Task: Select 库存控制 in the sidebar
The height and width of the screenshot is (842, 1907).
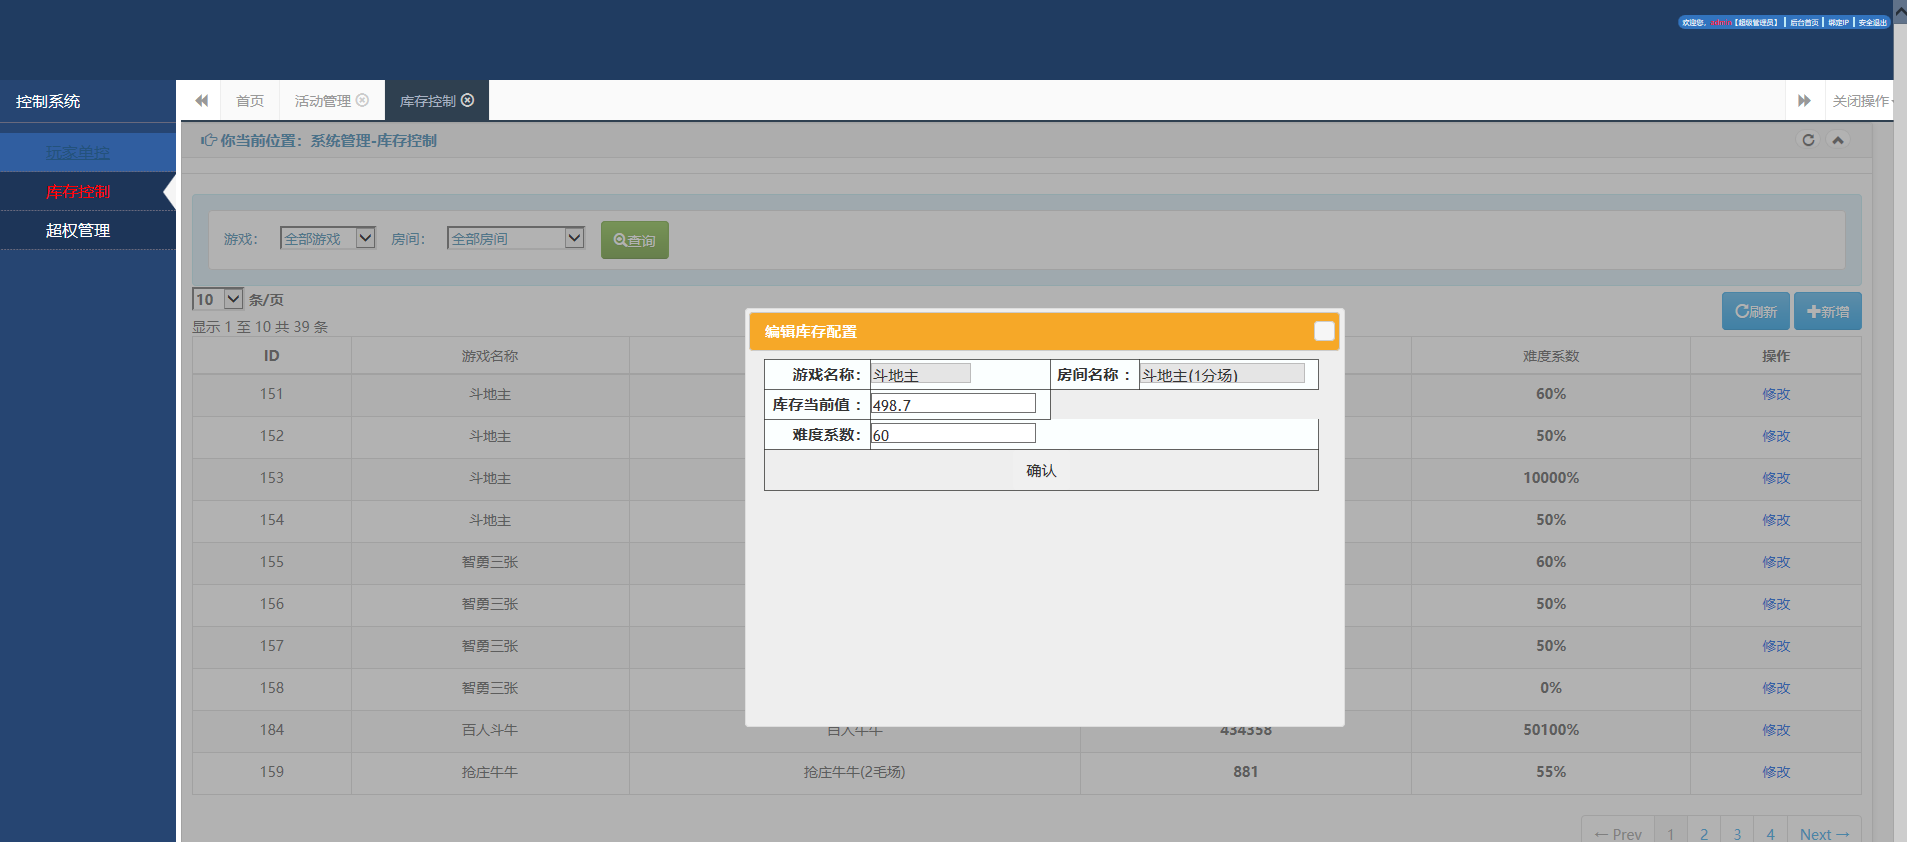Action: click(x=78, y=191)
